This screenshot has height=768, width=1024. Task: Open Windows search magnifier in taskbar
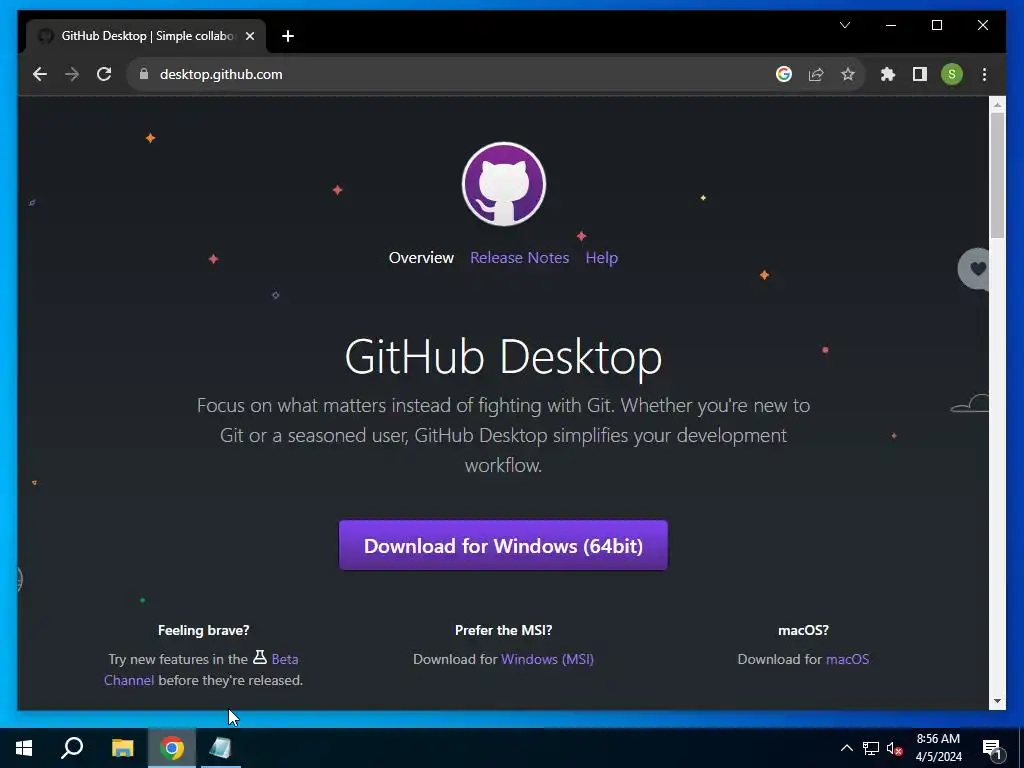pos(72,748)
